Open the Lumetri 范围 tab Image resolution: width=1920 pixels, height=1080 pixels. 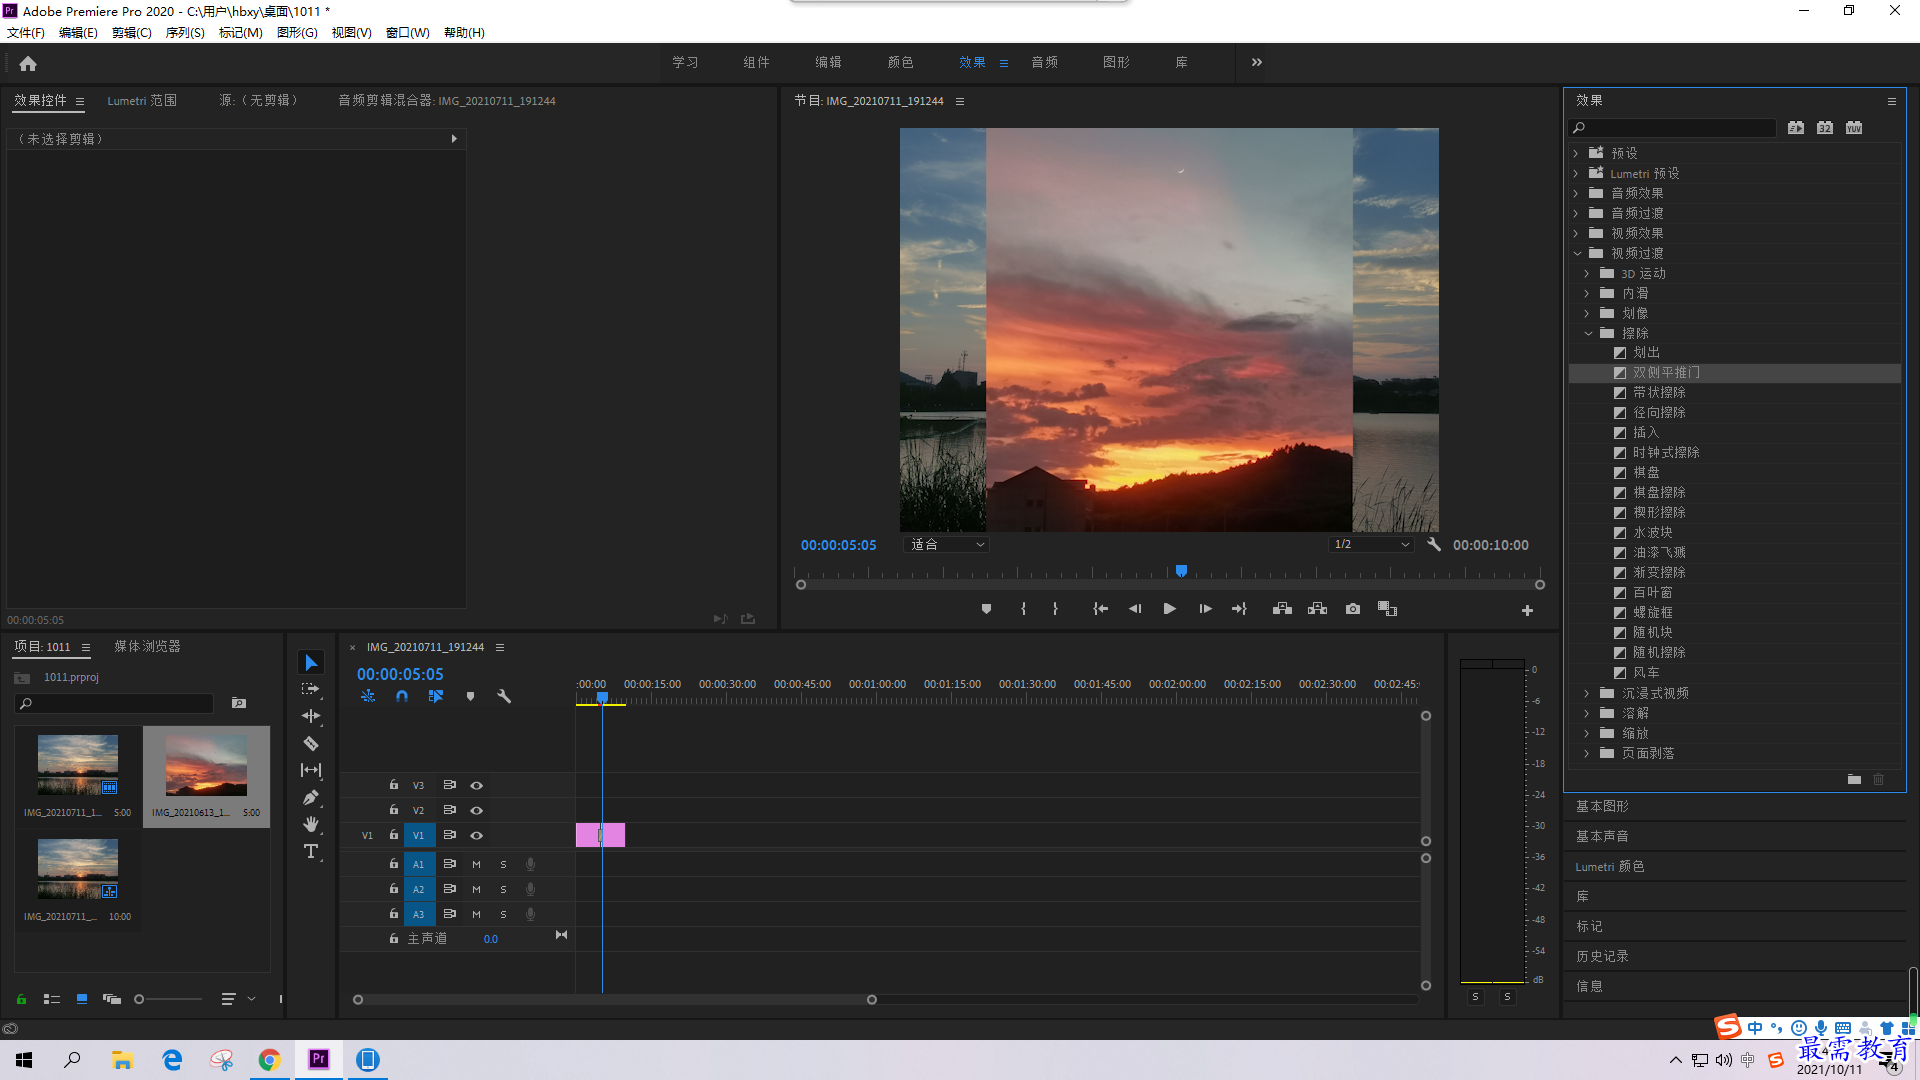pyautogui.click(x=142, y=100)
